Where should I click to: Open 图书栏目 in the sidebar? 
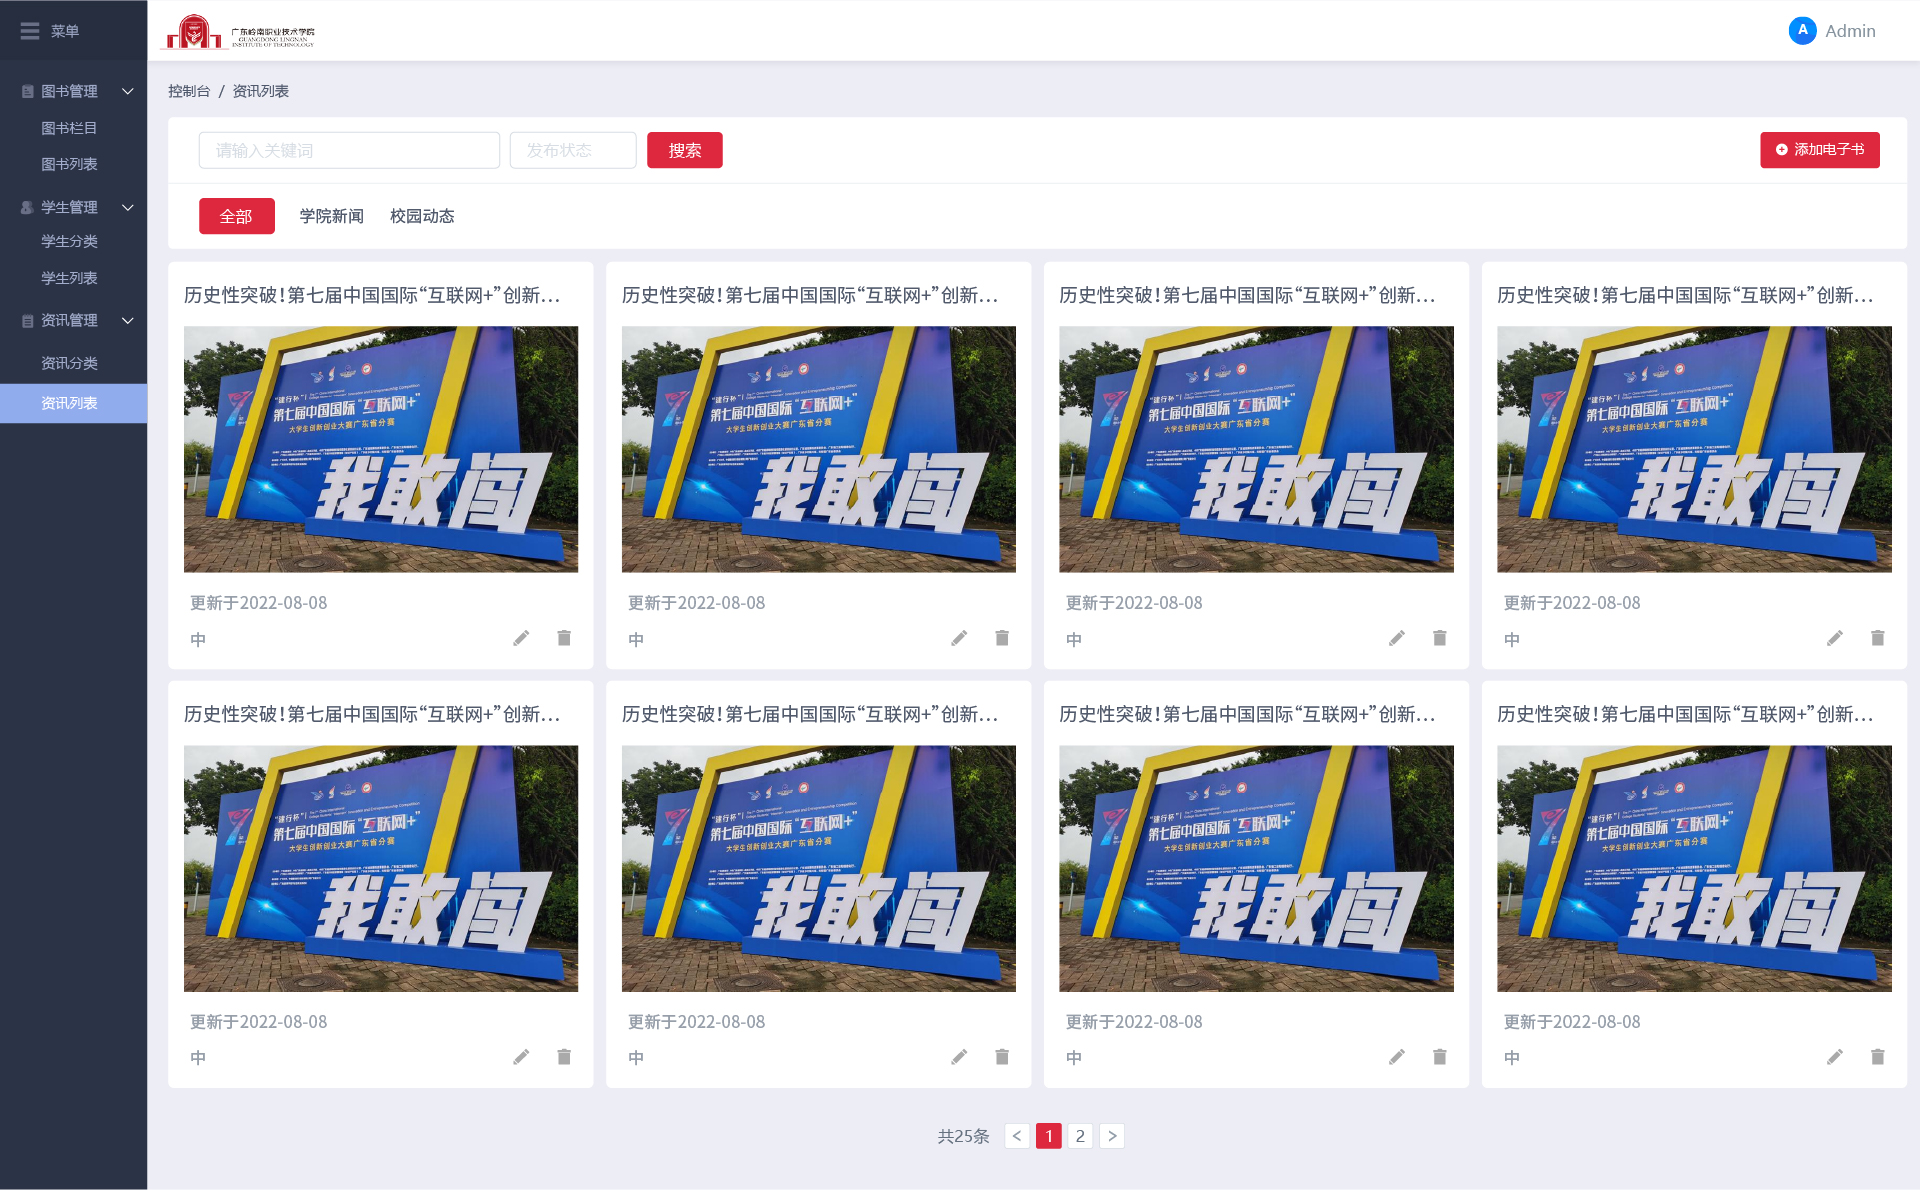tap(69, 128)
